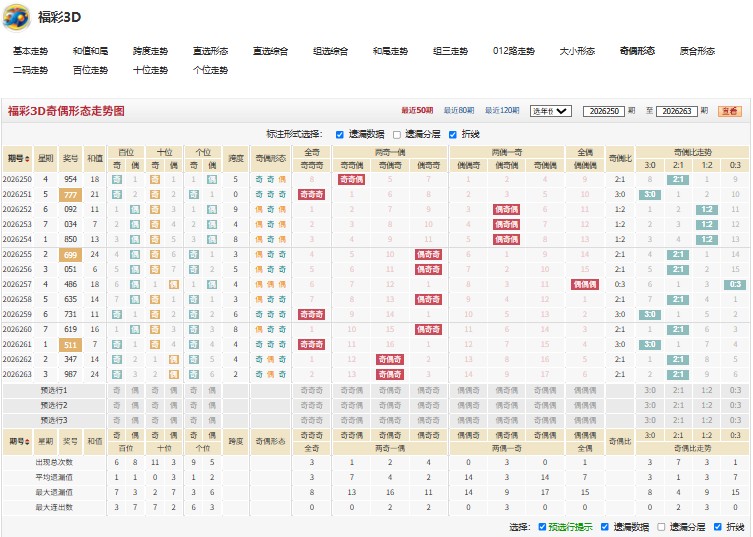Click prize number 987 of issue 2026263
The image size is (753, 537).
click(x=71, y=374)
